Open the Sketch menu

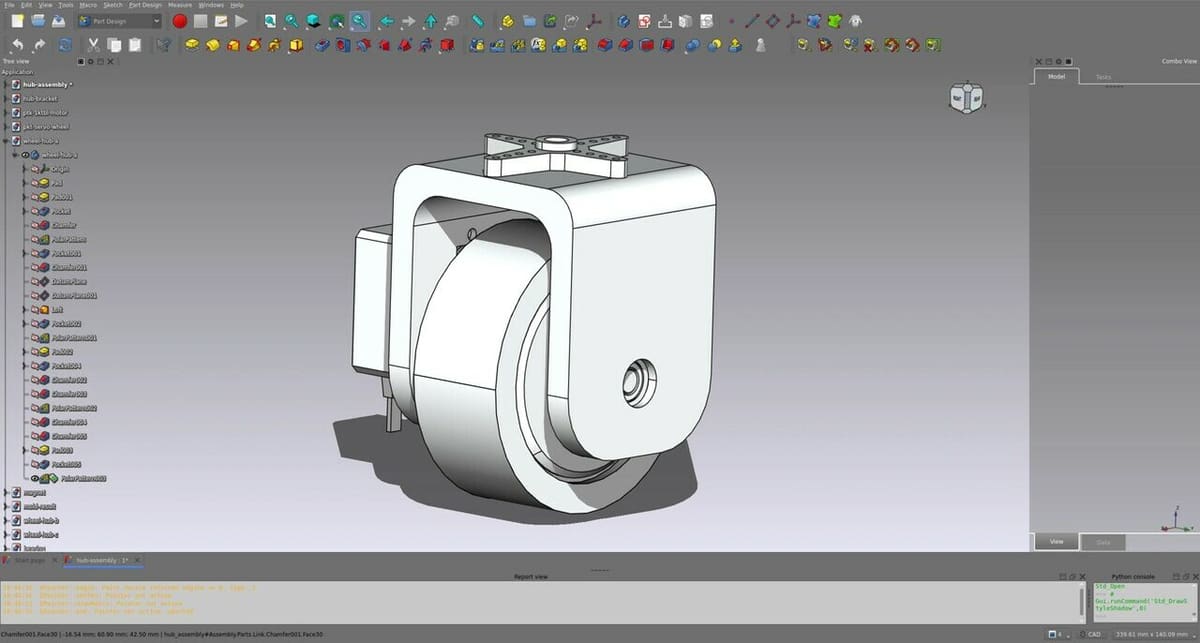112,5
